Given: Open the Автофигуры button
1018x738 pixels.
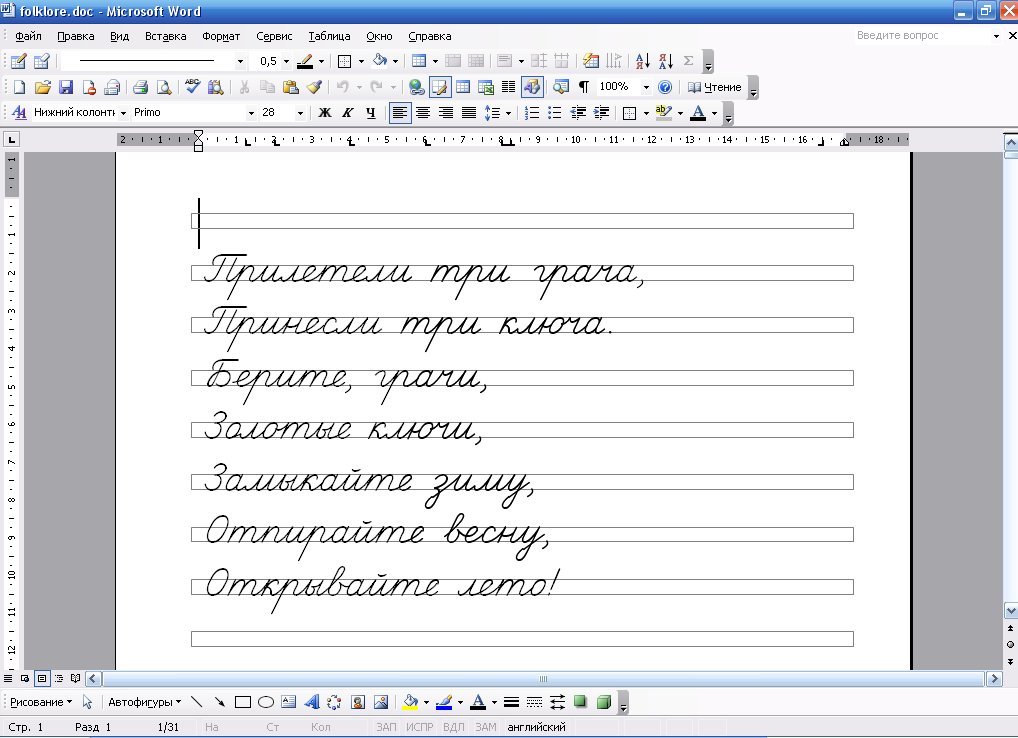Looking at the screenshot, I should pyautogui.click(x=144, y=702).
